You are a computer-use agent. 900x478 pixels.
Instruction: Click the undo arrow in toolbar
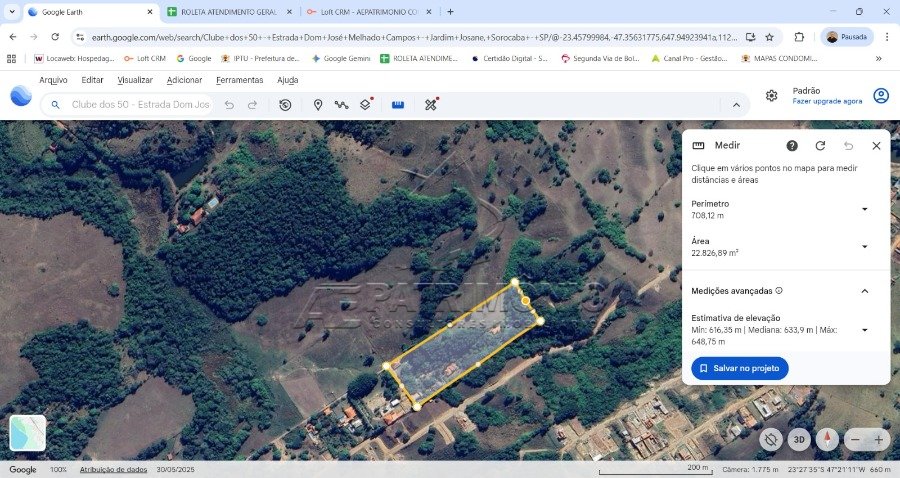[229, 105]
